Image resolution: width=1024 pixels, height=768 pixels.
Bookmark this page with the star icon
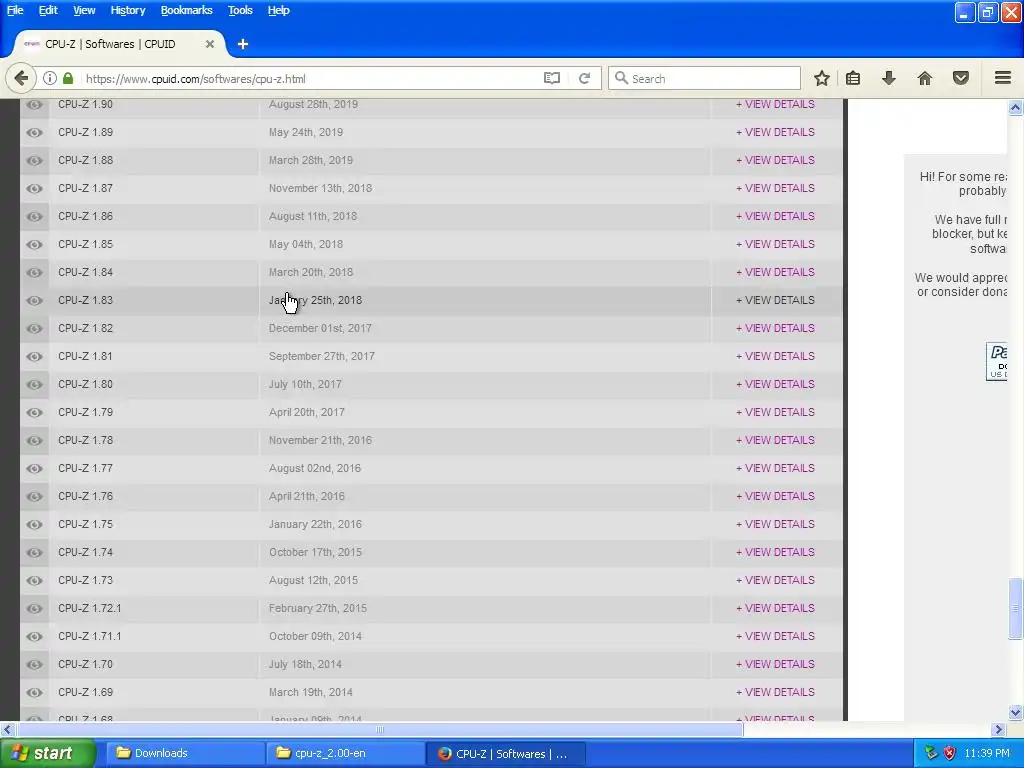click(822, 78)
